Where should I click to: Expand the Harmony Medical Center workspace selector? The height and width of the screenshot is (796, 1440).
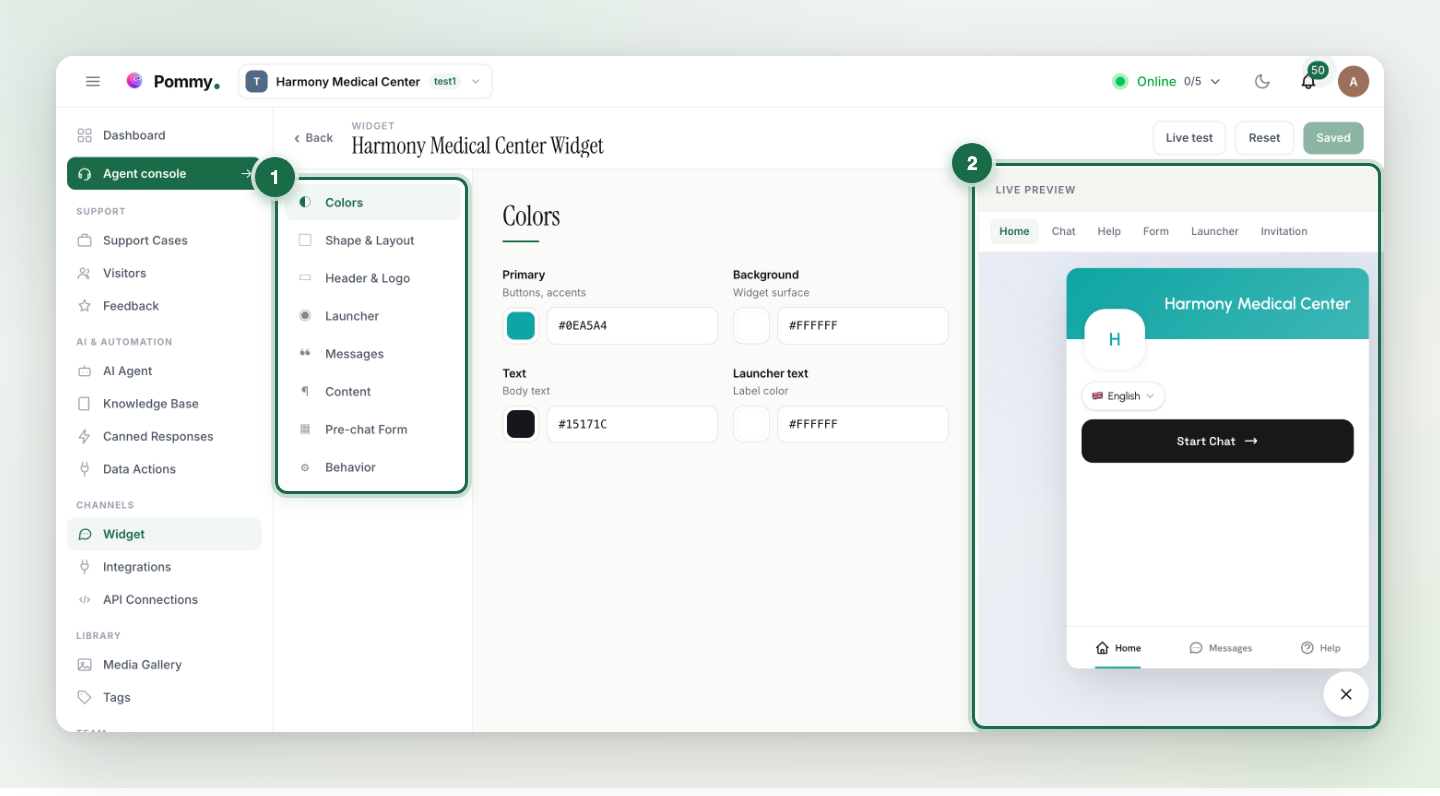(365, 82)
